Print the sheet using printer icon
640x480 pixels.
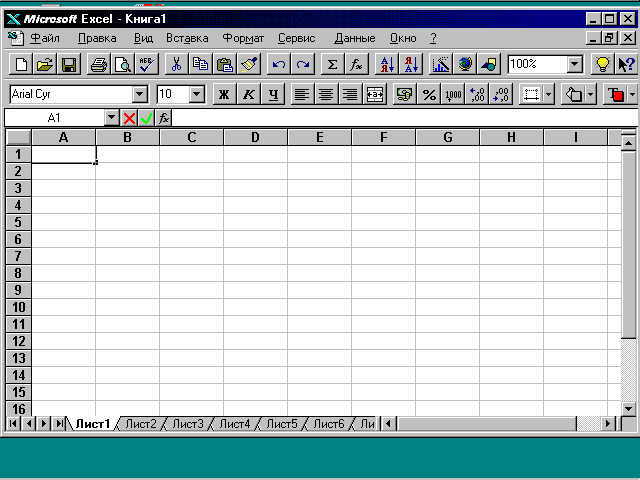tap(99, 64)
